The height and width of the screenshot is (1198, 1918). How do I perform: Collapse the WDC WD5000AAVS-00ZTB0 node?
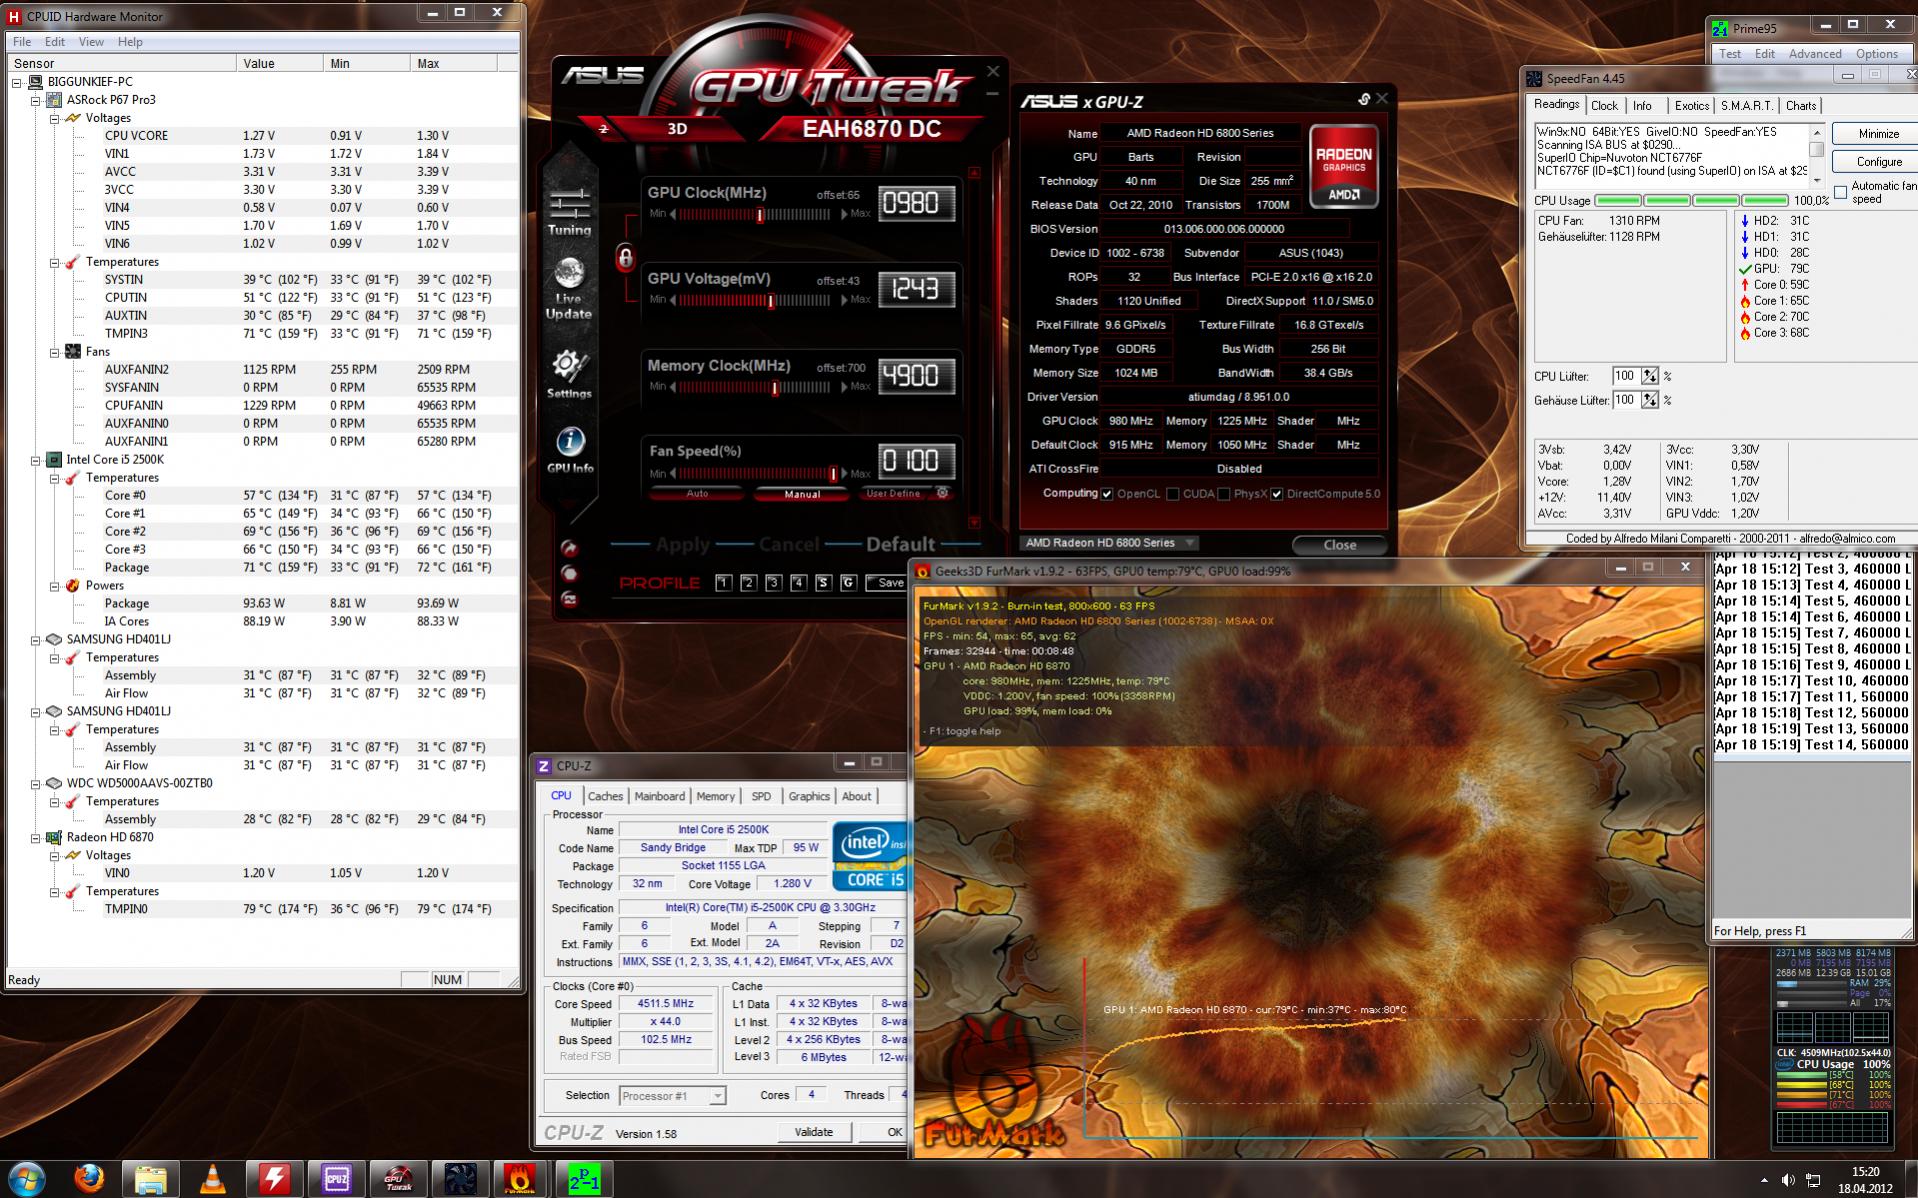point(36,784)
